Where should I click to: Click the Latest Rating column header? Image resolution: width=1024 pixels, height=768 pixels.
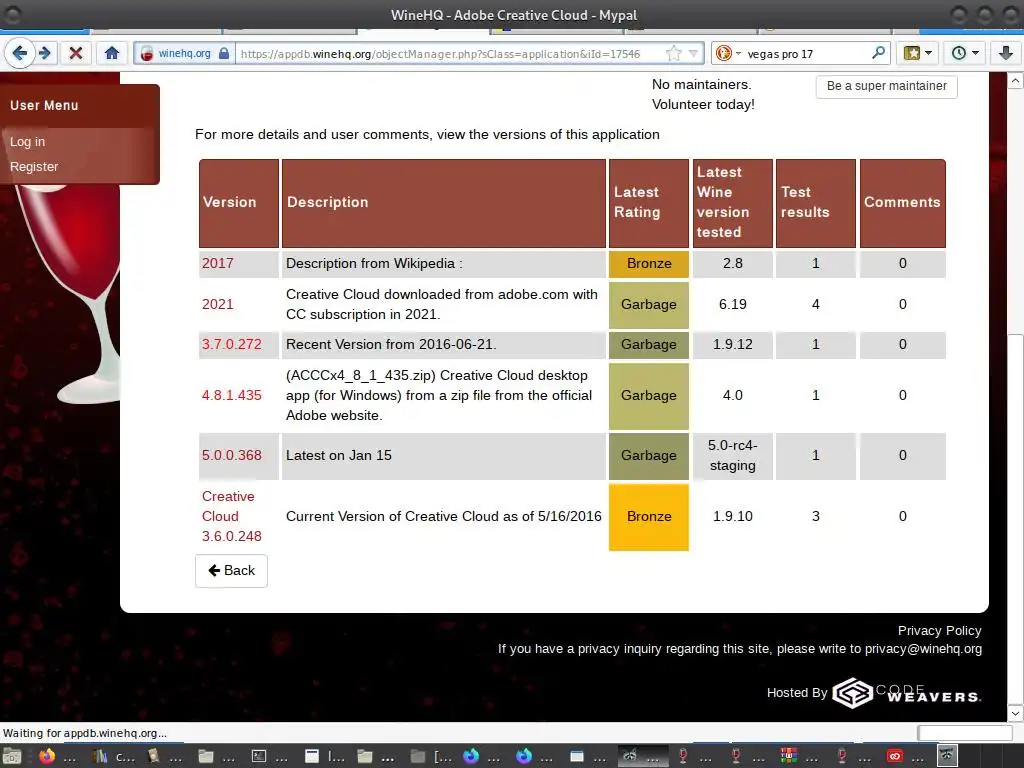(648, 202)
